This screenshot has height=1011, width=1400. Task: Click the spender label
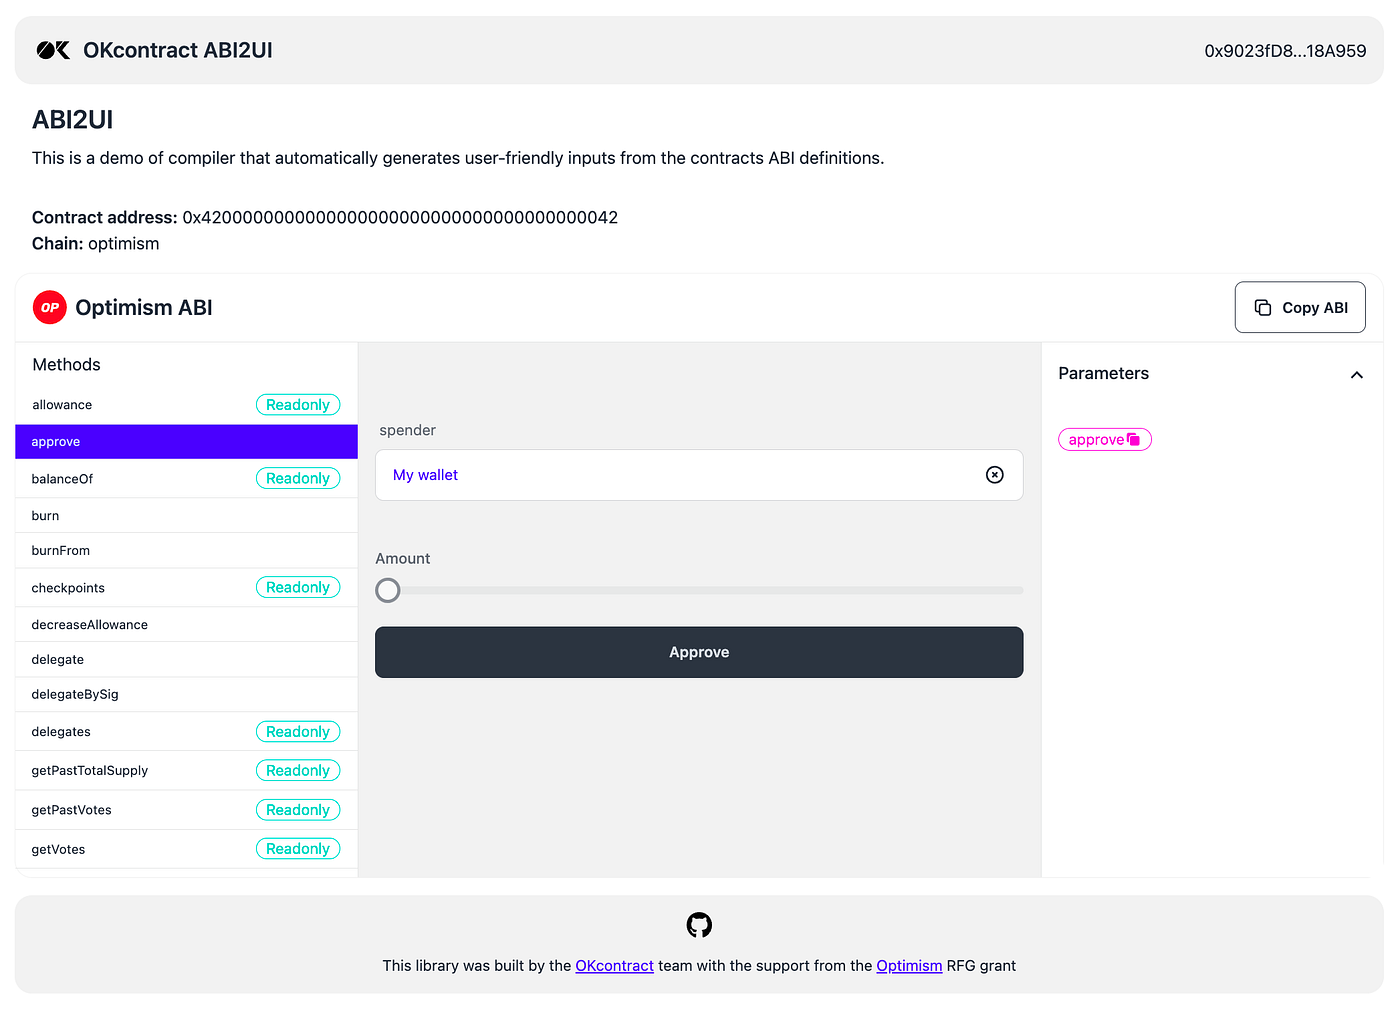point(408,430)
